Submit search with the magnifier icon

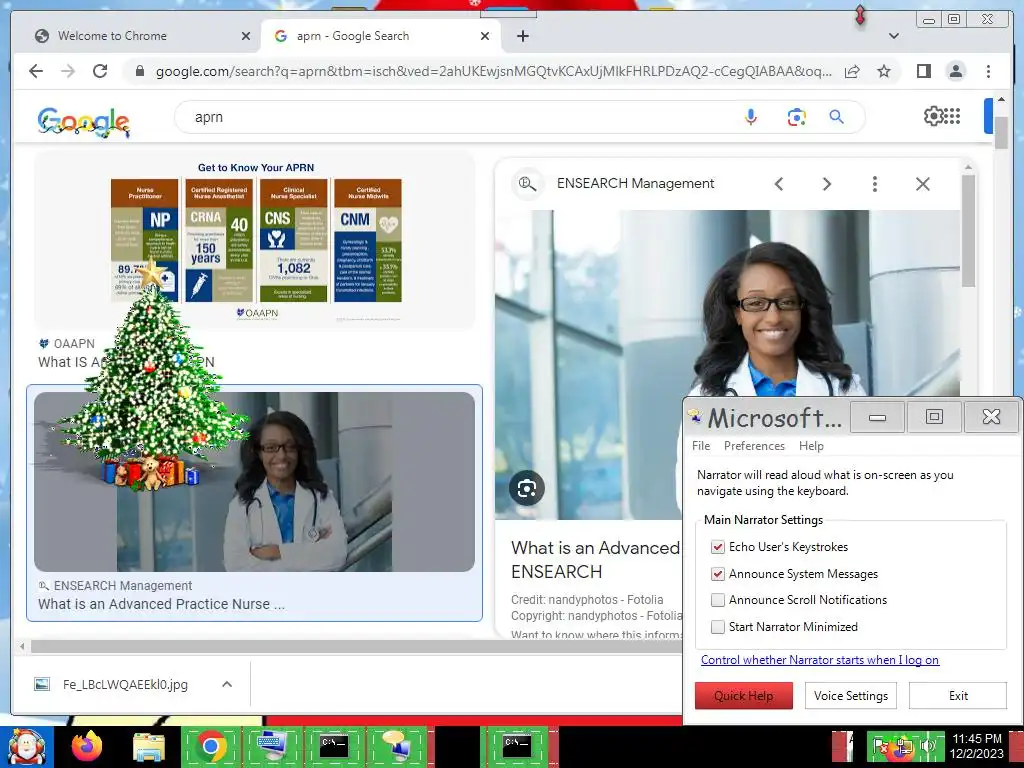[837, 118]
